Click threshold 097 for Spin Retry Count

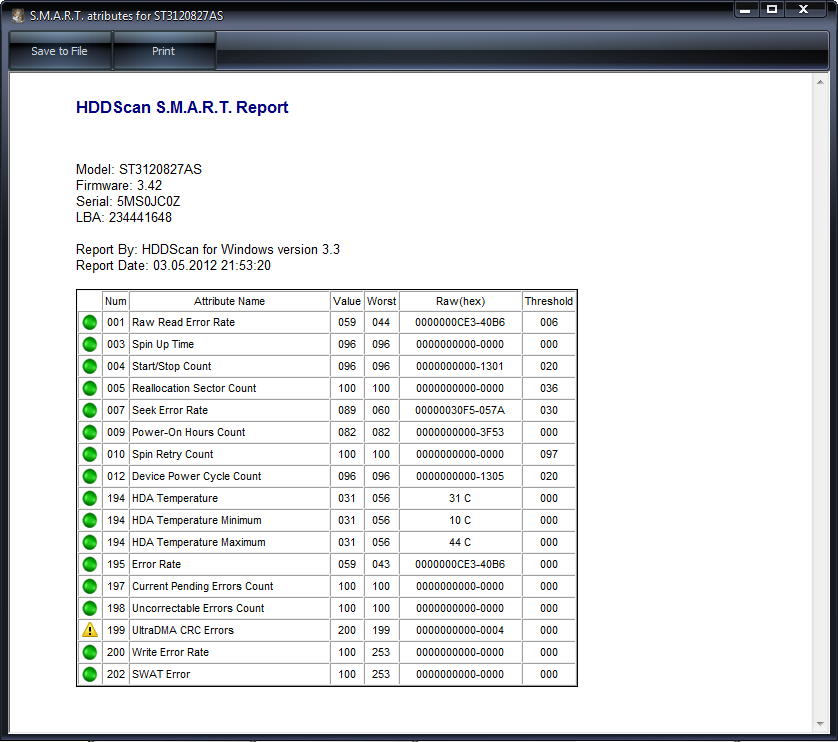(549, 454)
